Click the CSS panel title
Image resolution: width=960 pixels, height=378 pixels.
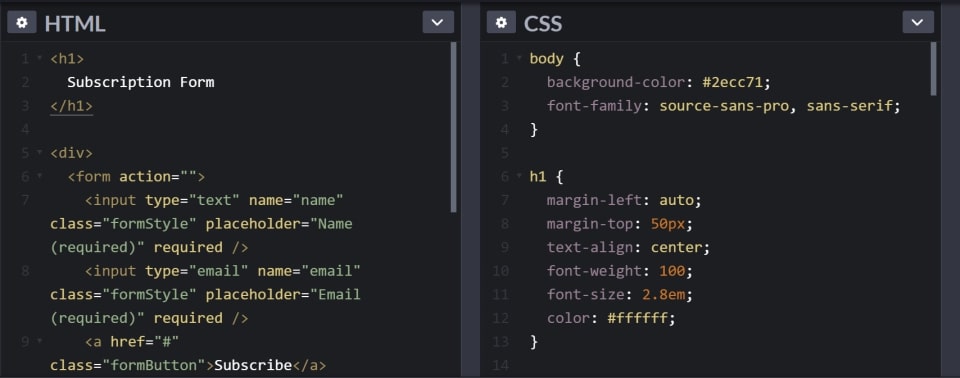(x=542, y=23)
